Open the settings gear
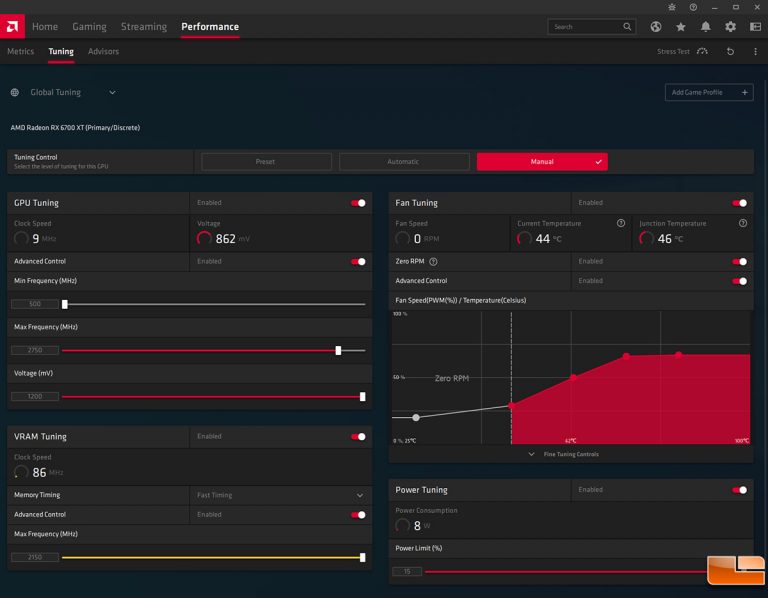Image resolution: width=768 pixels, height=598 pixels. [731, 27]
